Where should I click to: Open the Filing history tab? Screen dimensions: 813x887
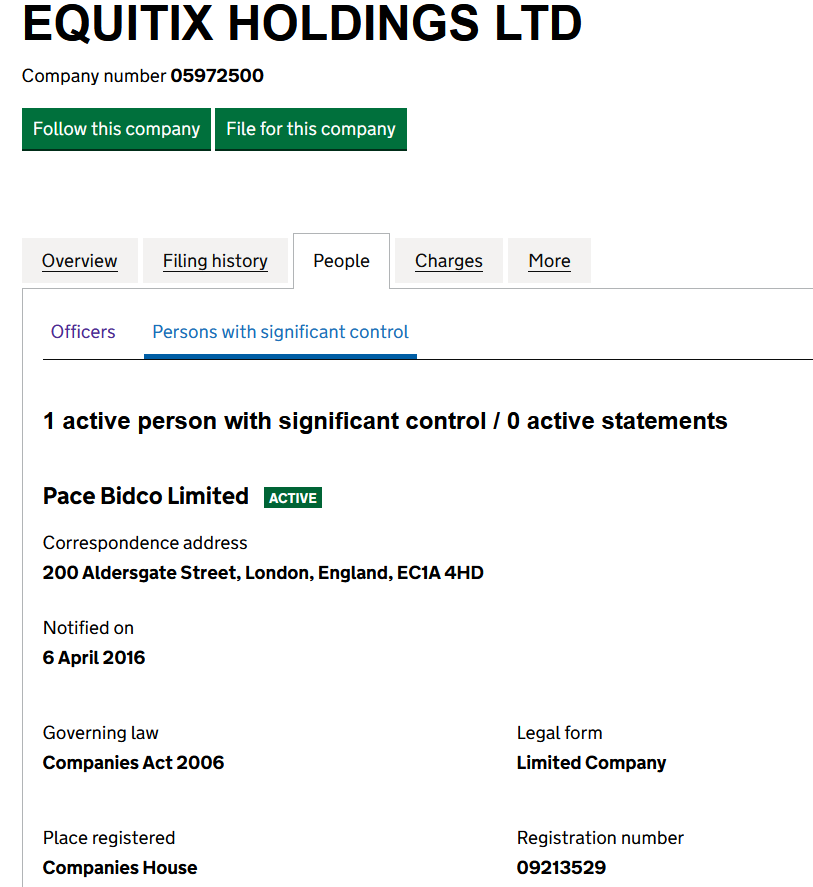pyautogui.click(x=215, y=261)
